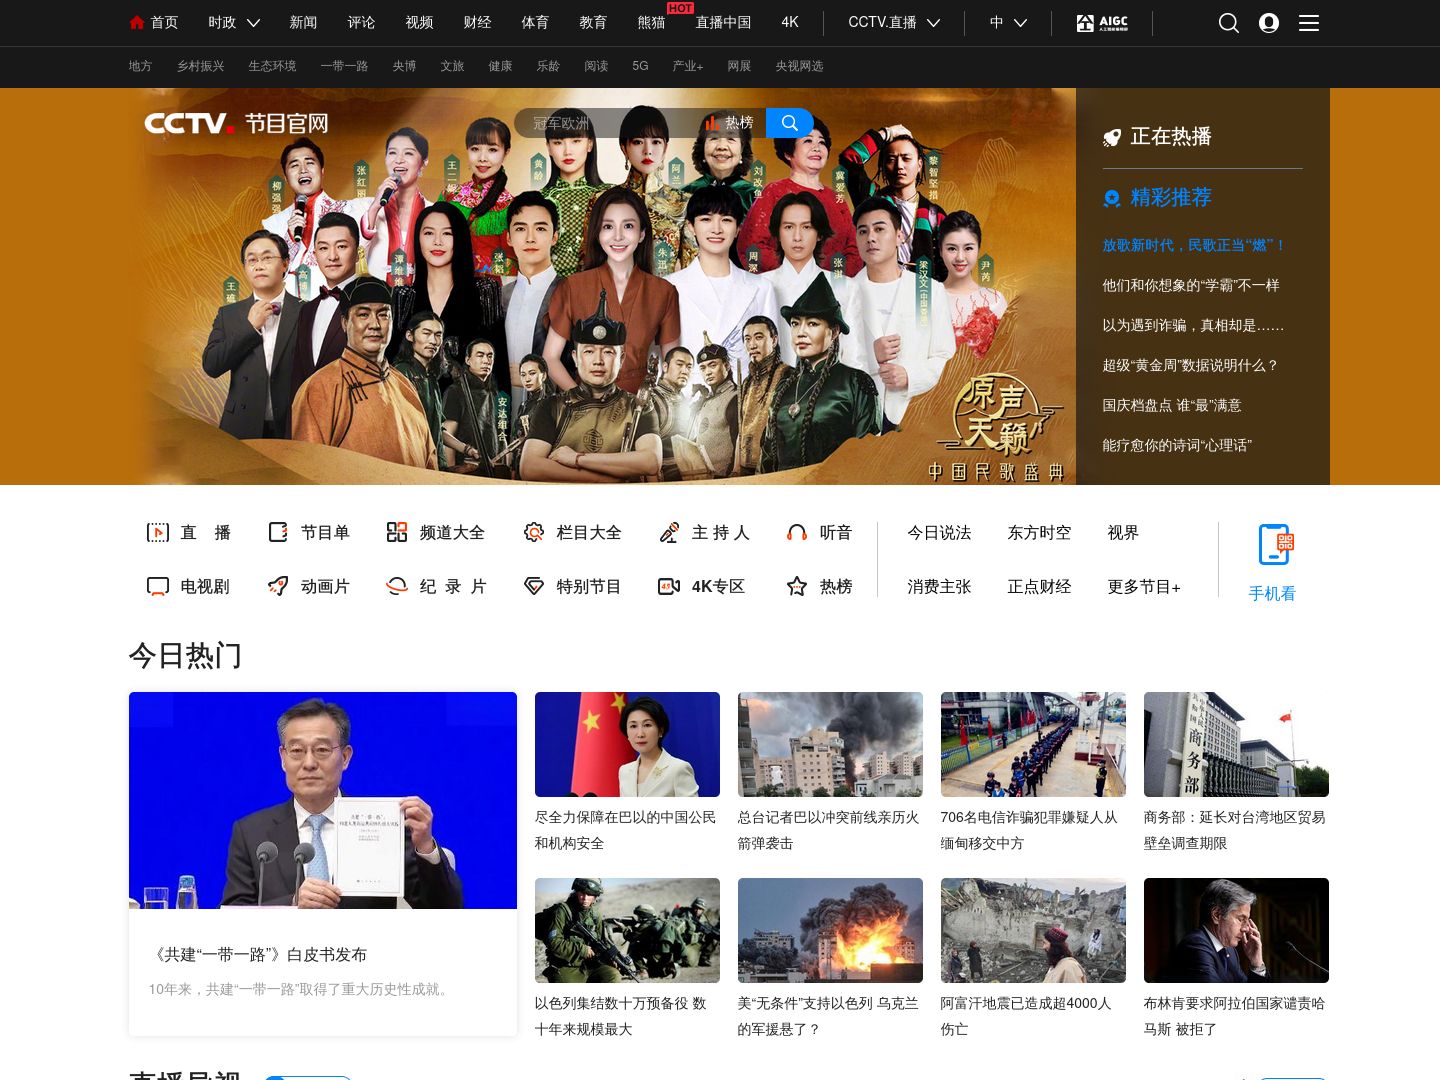The width and height of the screenshot is (1440, 1080).
Task: Click the 栏目大全 icon
Action: tap(534, 533)
